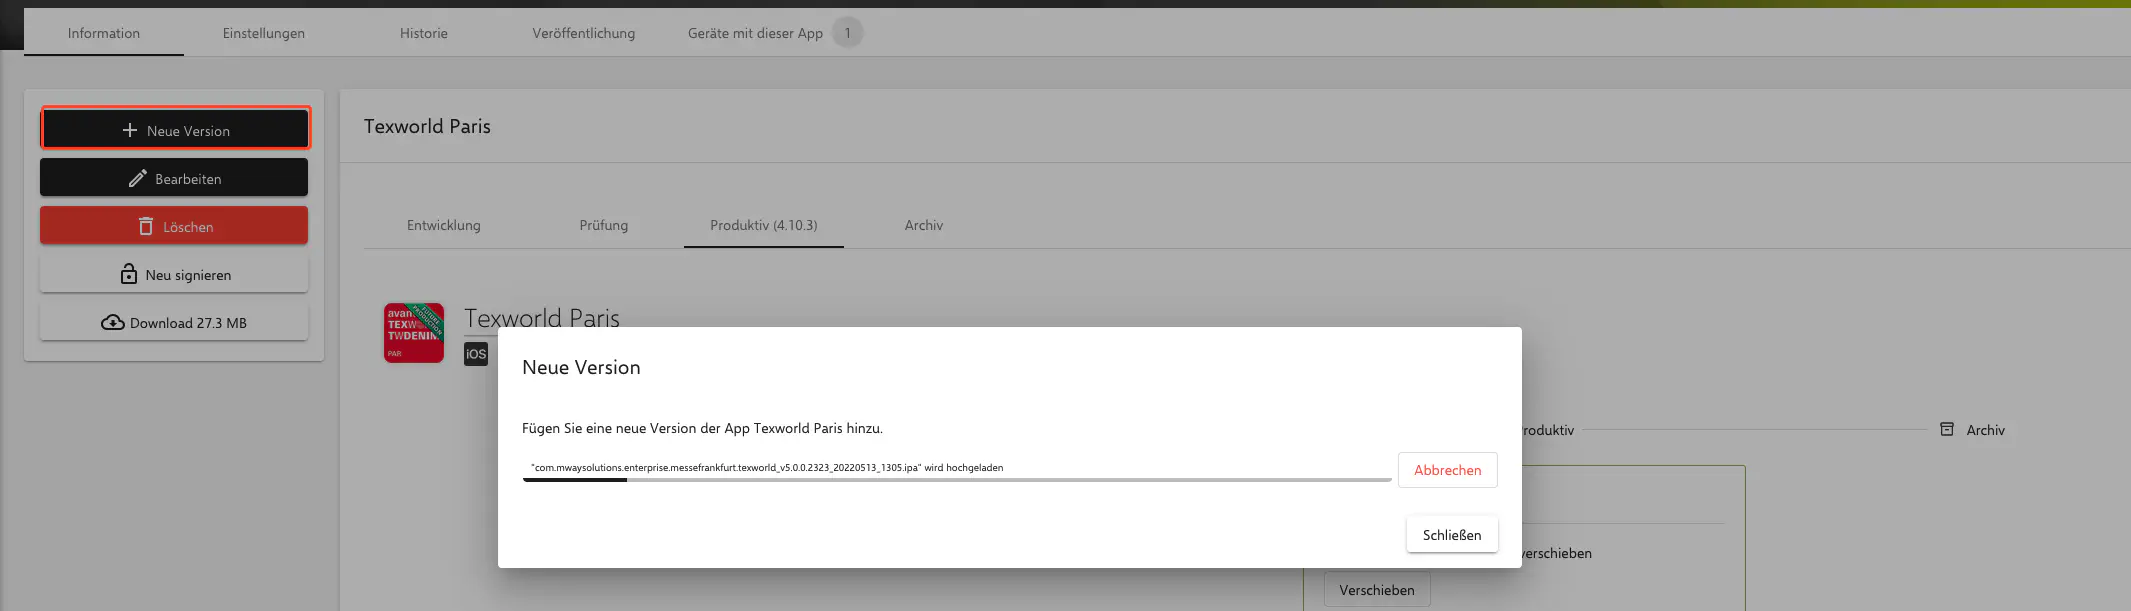Close the dialog with Schließen
The height and width of the screenshot is (611, 2131).
pos(1452,535)
